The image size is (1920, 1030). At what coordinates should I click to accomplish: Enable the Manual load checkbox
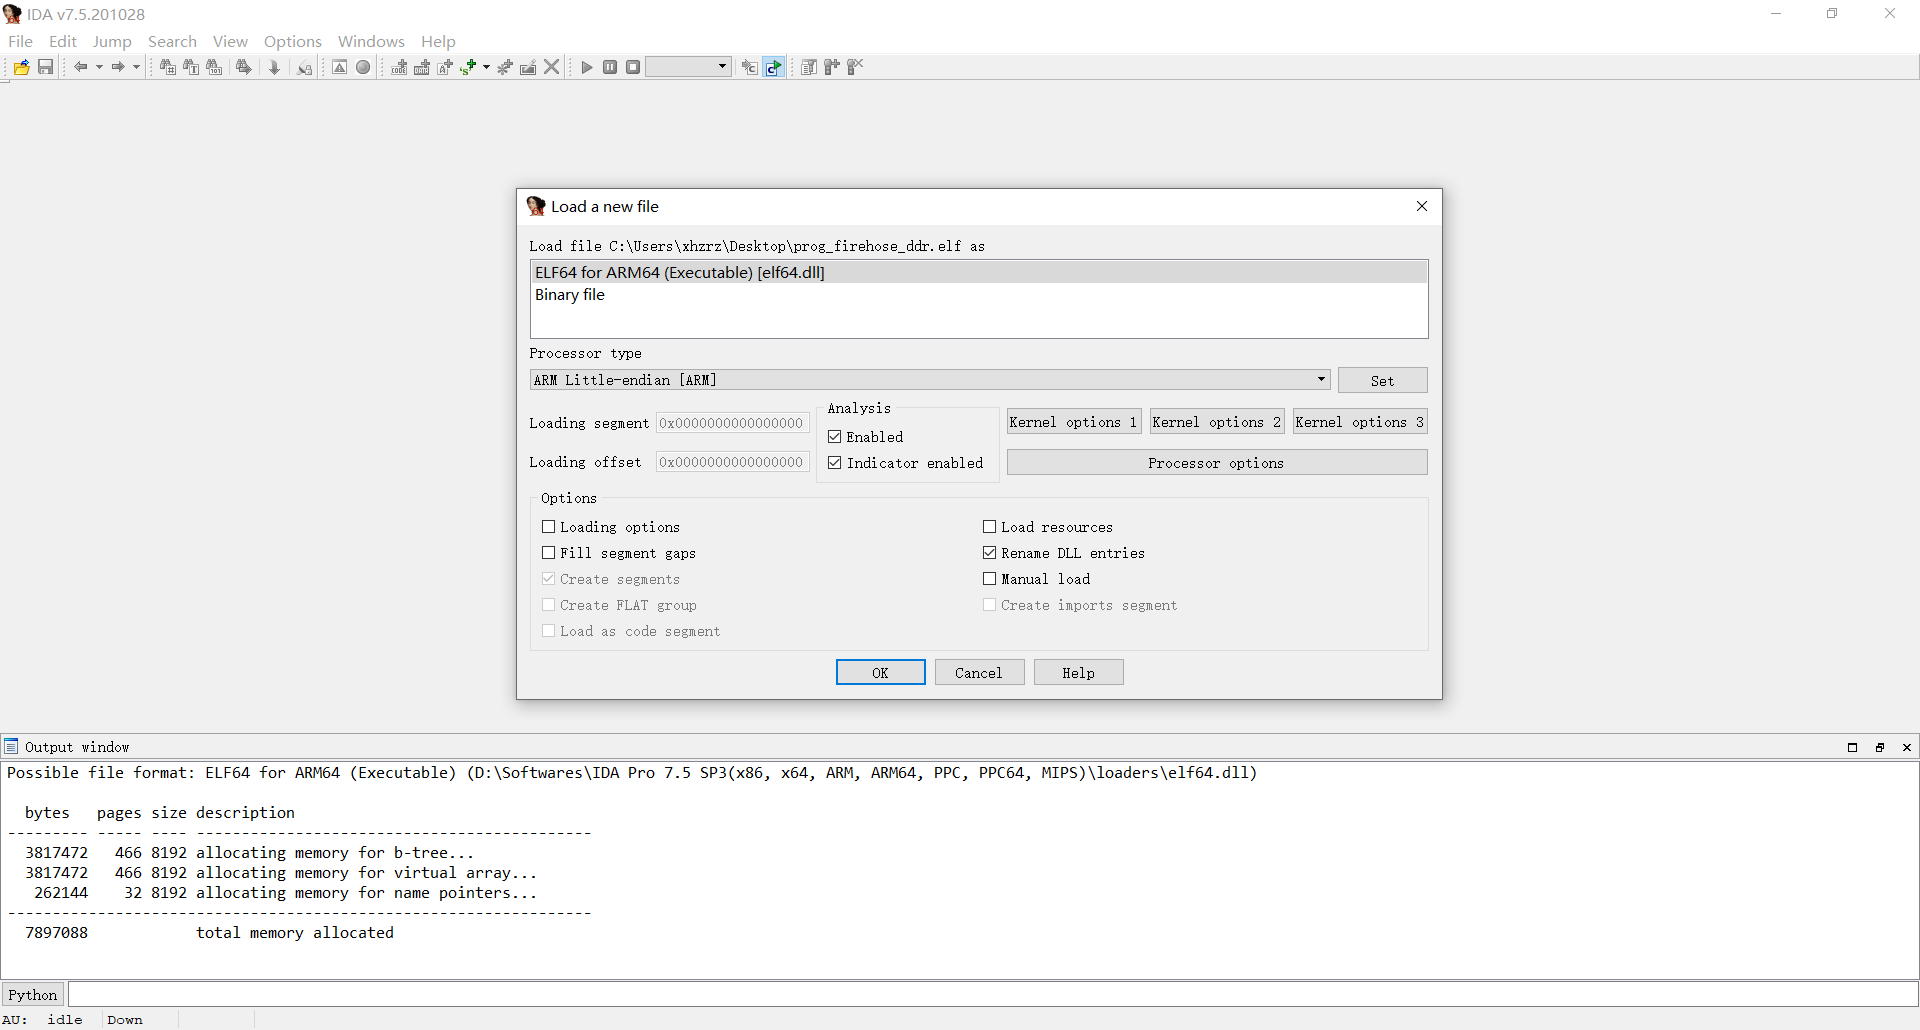[x=990, y=579]
